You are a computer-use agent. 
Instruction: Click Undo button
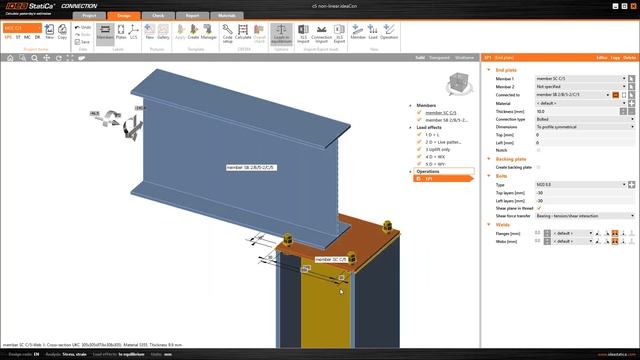point(83,27)
